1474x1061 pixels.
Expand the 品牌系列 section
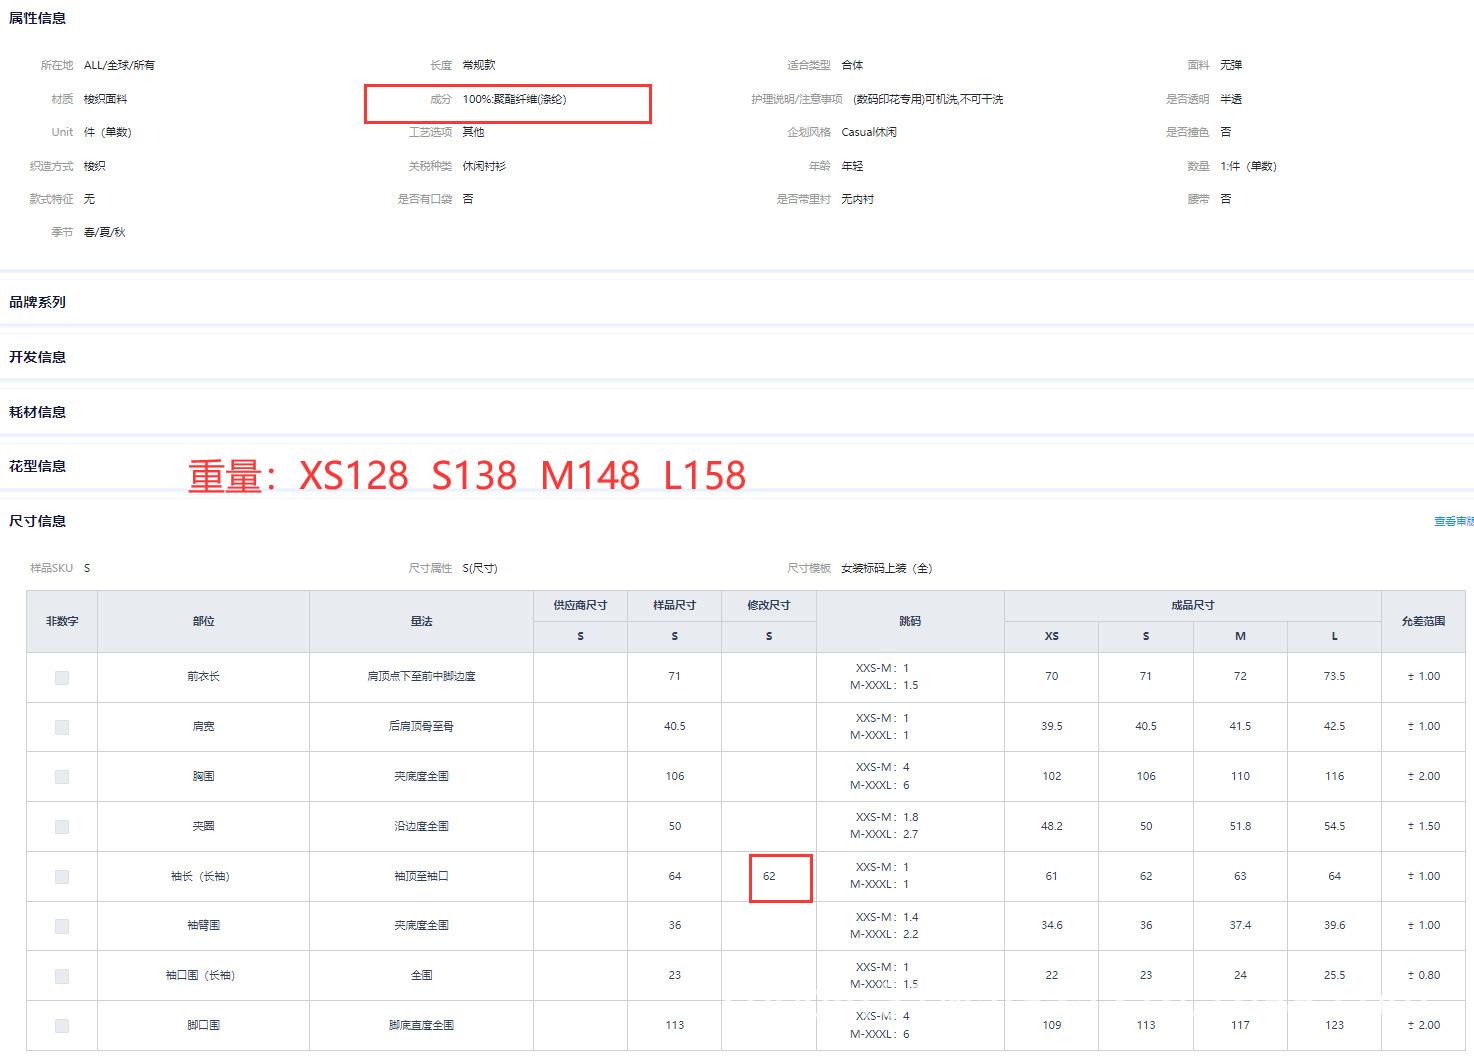click(x=38, y=302)
